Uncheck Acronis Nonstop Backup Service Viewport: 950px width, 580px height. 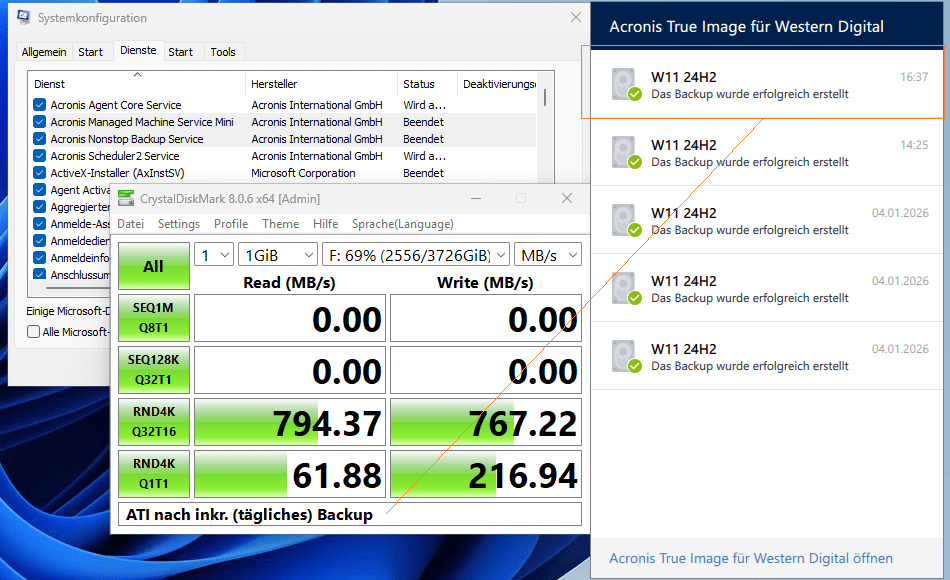pos(39,139)
